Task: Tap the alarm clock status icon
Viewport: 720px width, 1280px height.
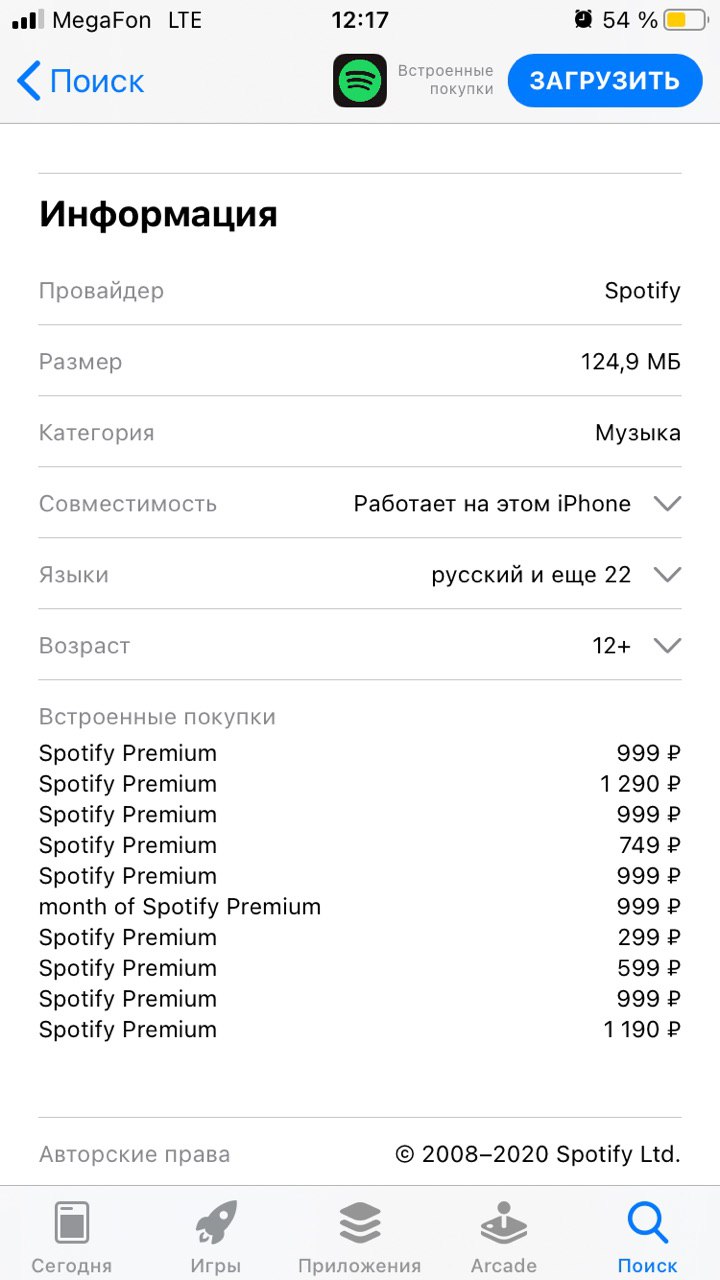Action: pyautogui.click(x=583, y=19)
